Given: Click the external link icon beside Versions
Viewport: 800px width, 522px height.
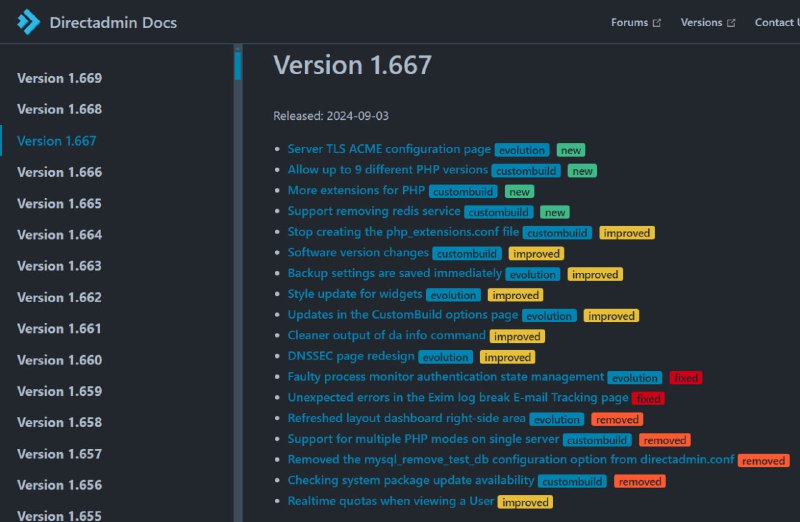Looking at the screenshot, I should [731, 23].
